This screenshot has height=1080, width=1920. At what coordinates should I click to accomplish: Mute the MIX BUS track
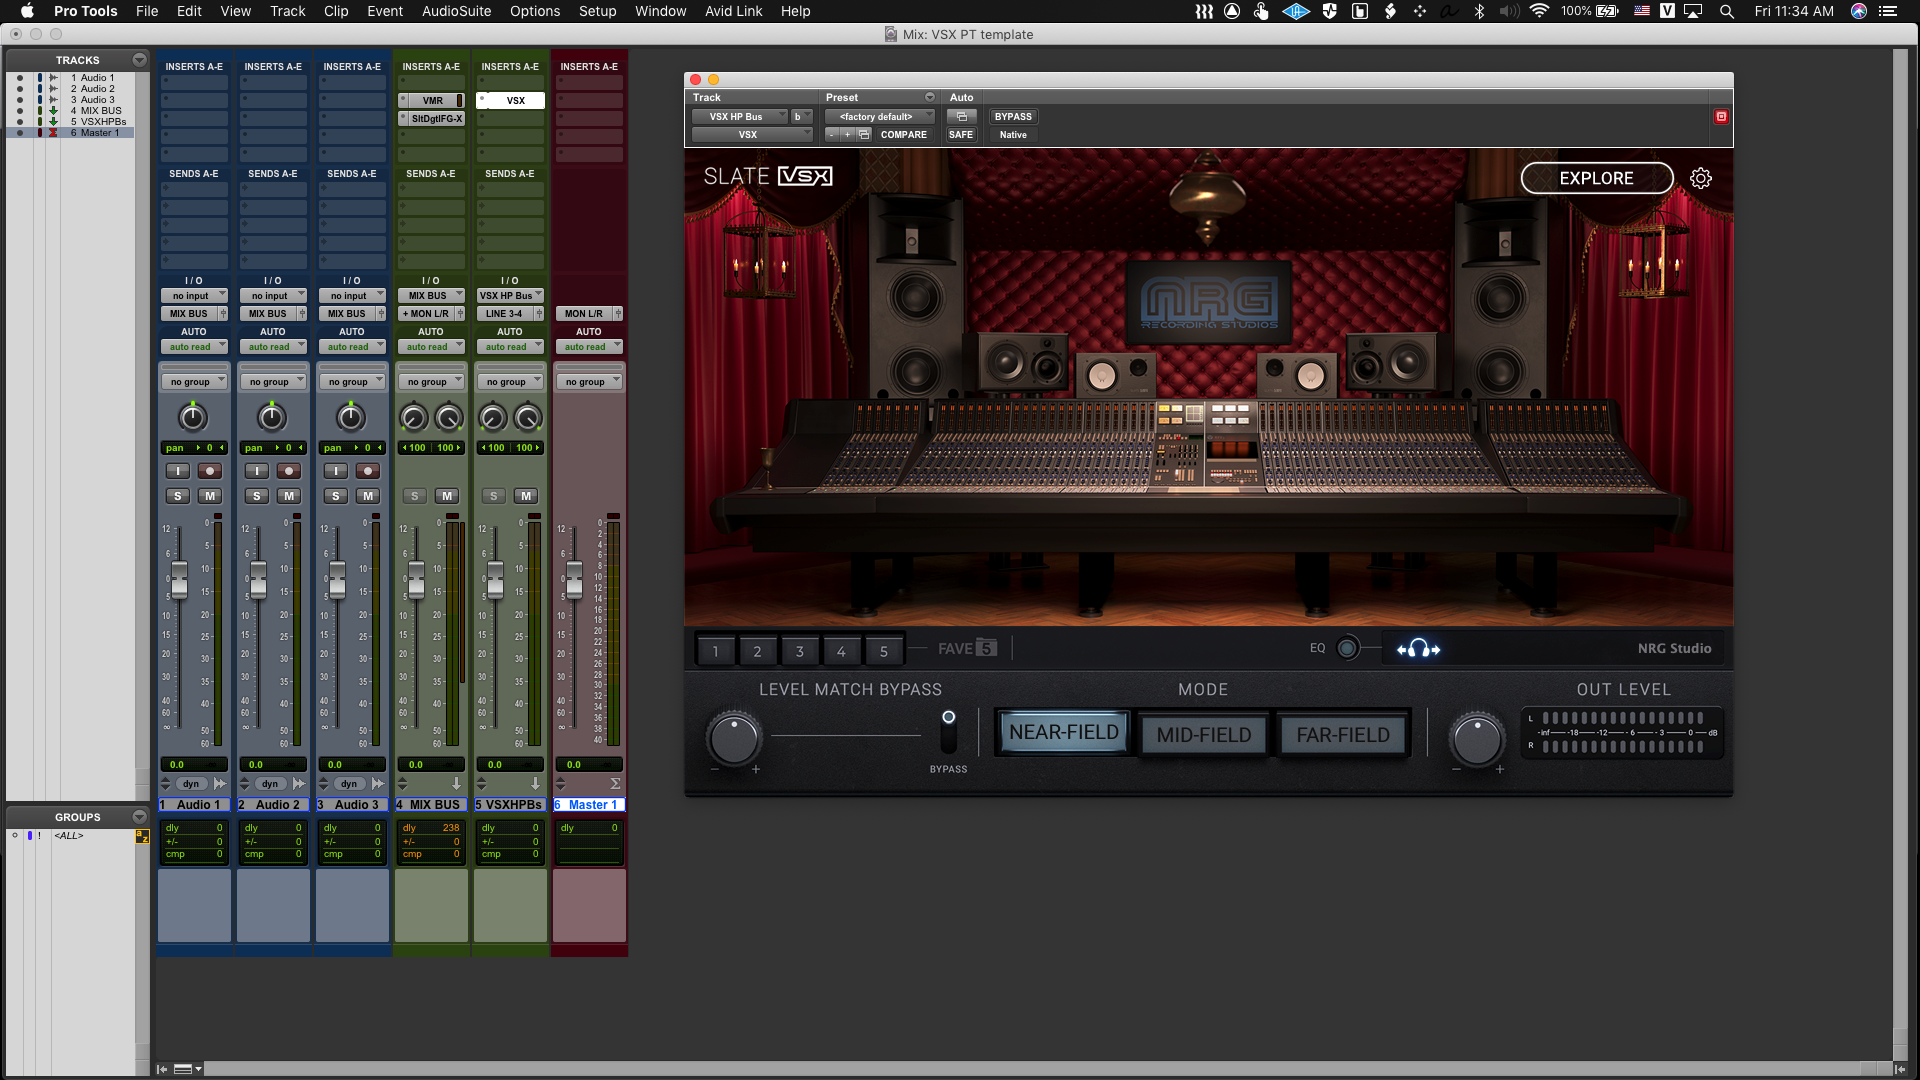tap(447, 496)
